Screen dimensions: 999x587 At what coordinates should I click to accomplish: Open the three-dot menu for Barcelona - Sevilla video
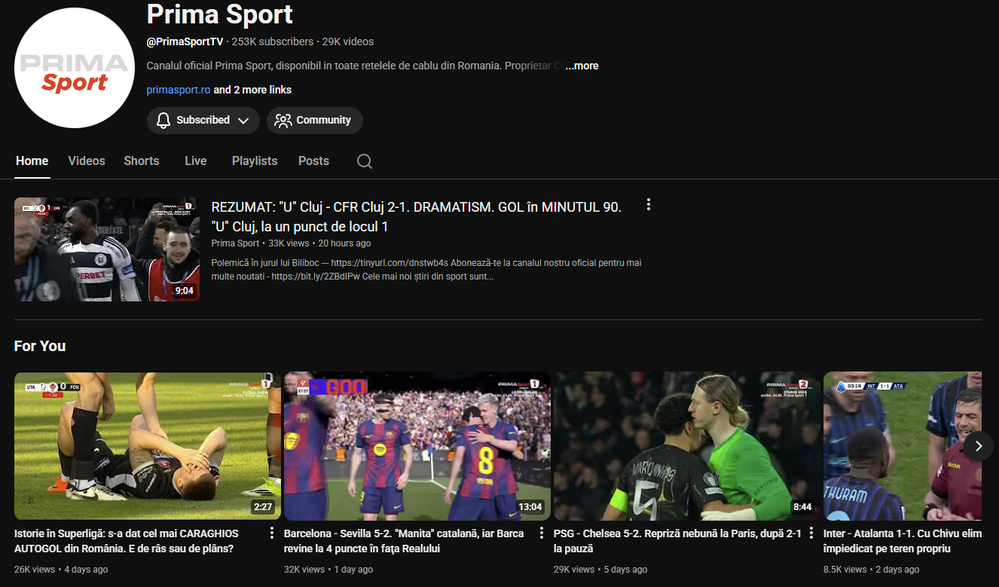542,533
